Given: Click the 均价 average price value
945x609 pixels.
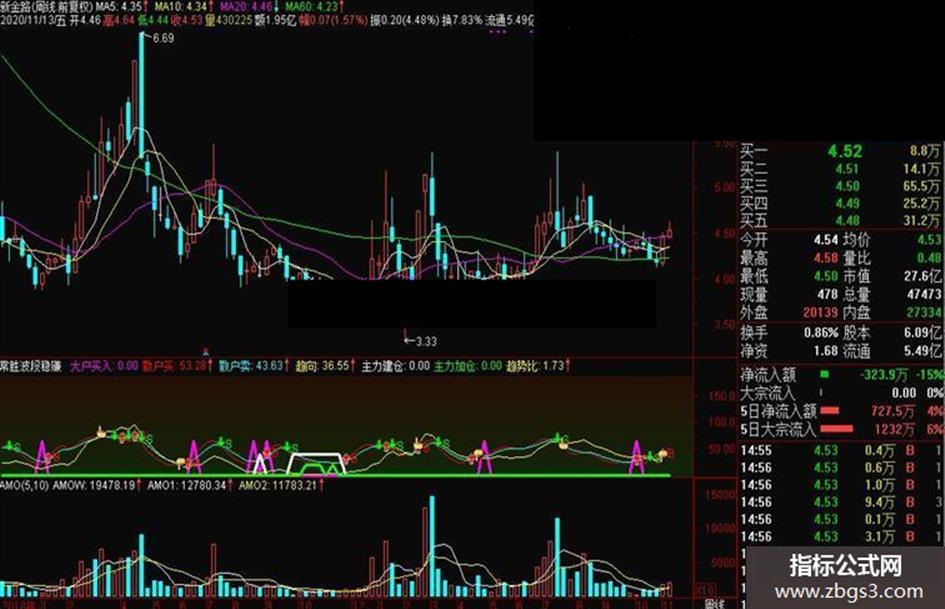Looking at the screenshot, I should 929,240.
